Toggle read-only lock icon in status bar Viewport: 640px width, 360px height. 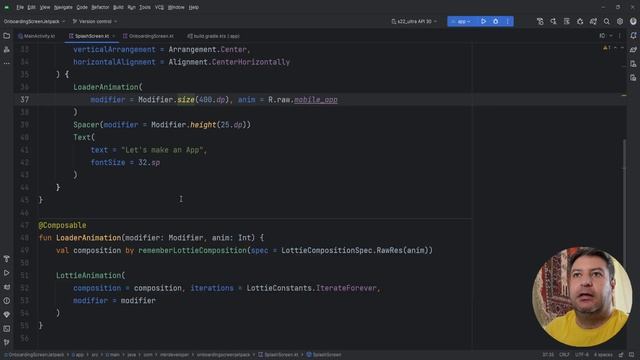[x=621, y=355]
